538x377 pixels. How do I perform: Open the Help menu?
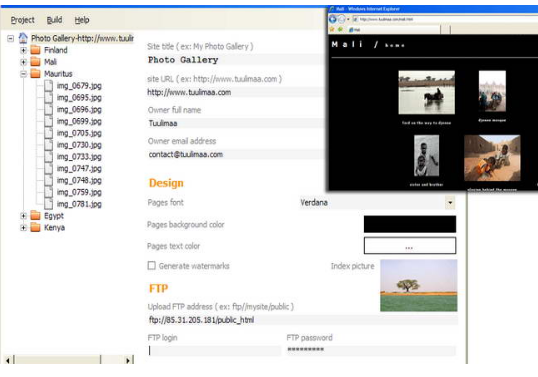82,20
